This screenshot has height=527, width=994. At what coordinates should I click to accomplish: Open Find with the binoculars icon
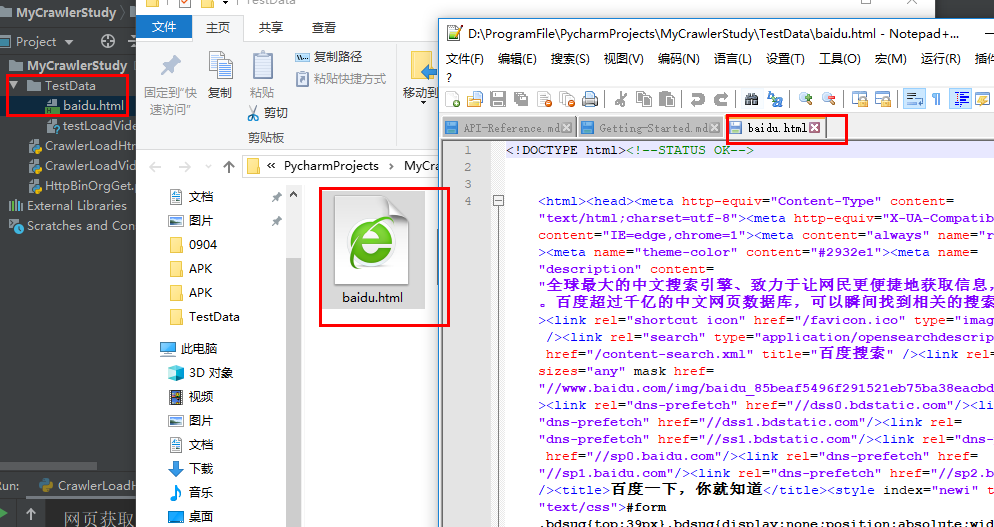[x=751, y=99]
